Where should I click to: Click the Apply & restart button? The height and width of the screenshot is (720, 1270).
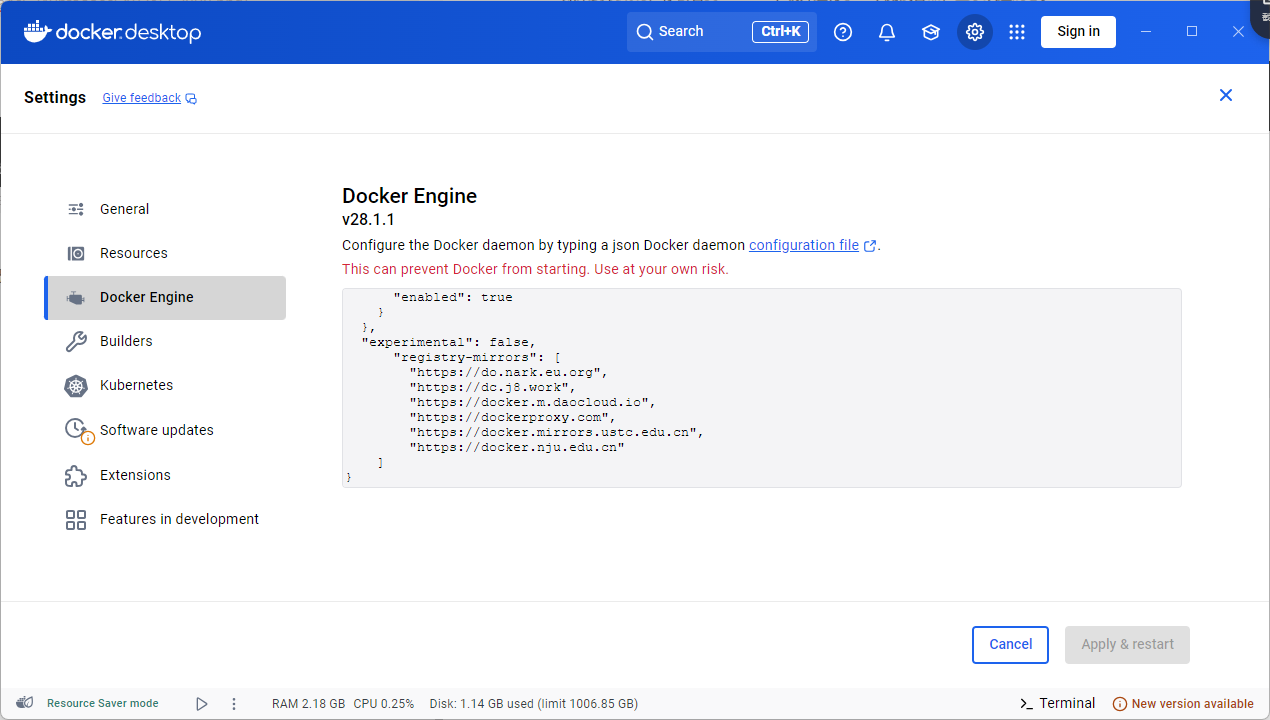[1128, 645]
